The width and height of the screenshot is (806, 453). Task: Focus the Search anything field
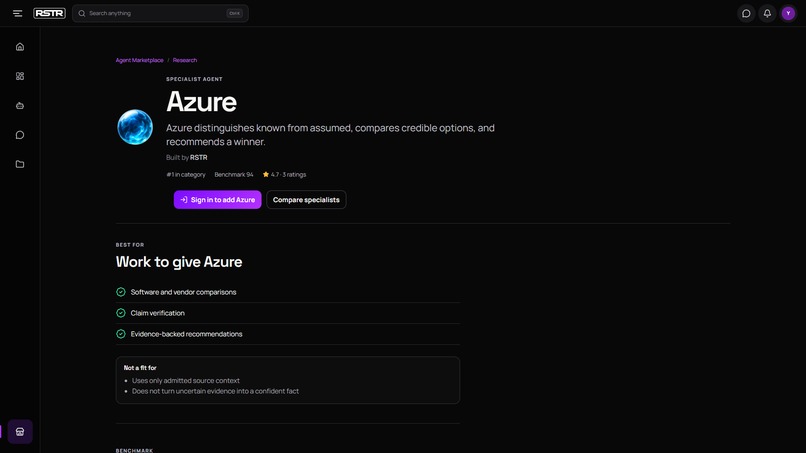[160, 13]
